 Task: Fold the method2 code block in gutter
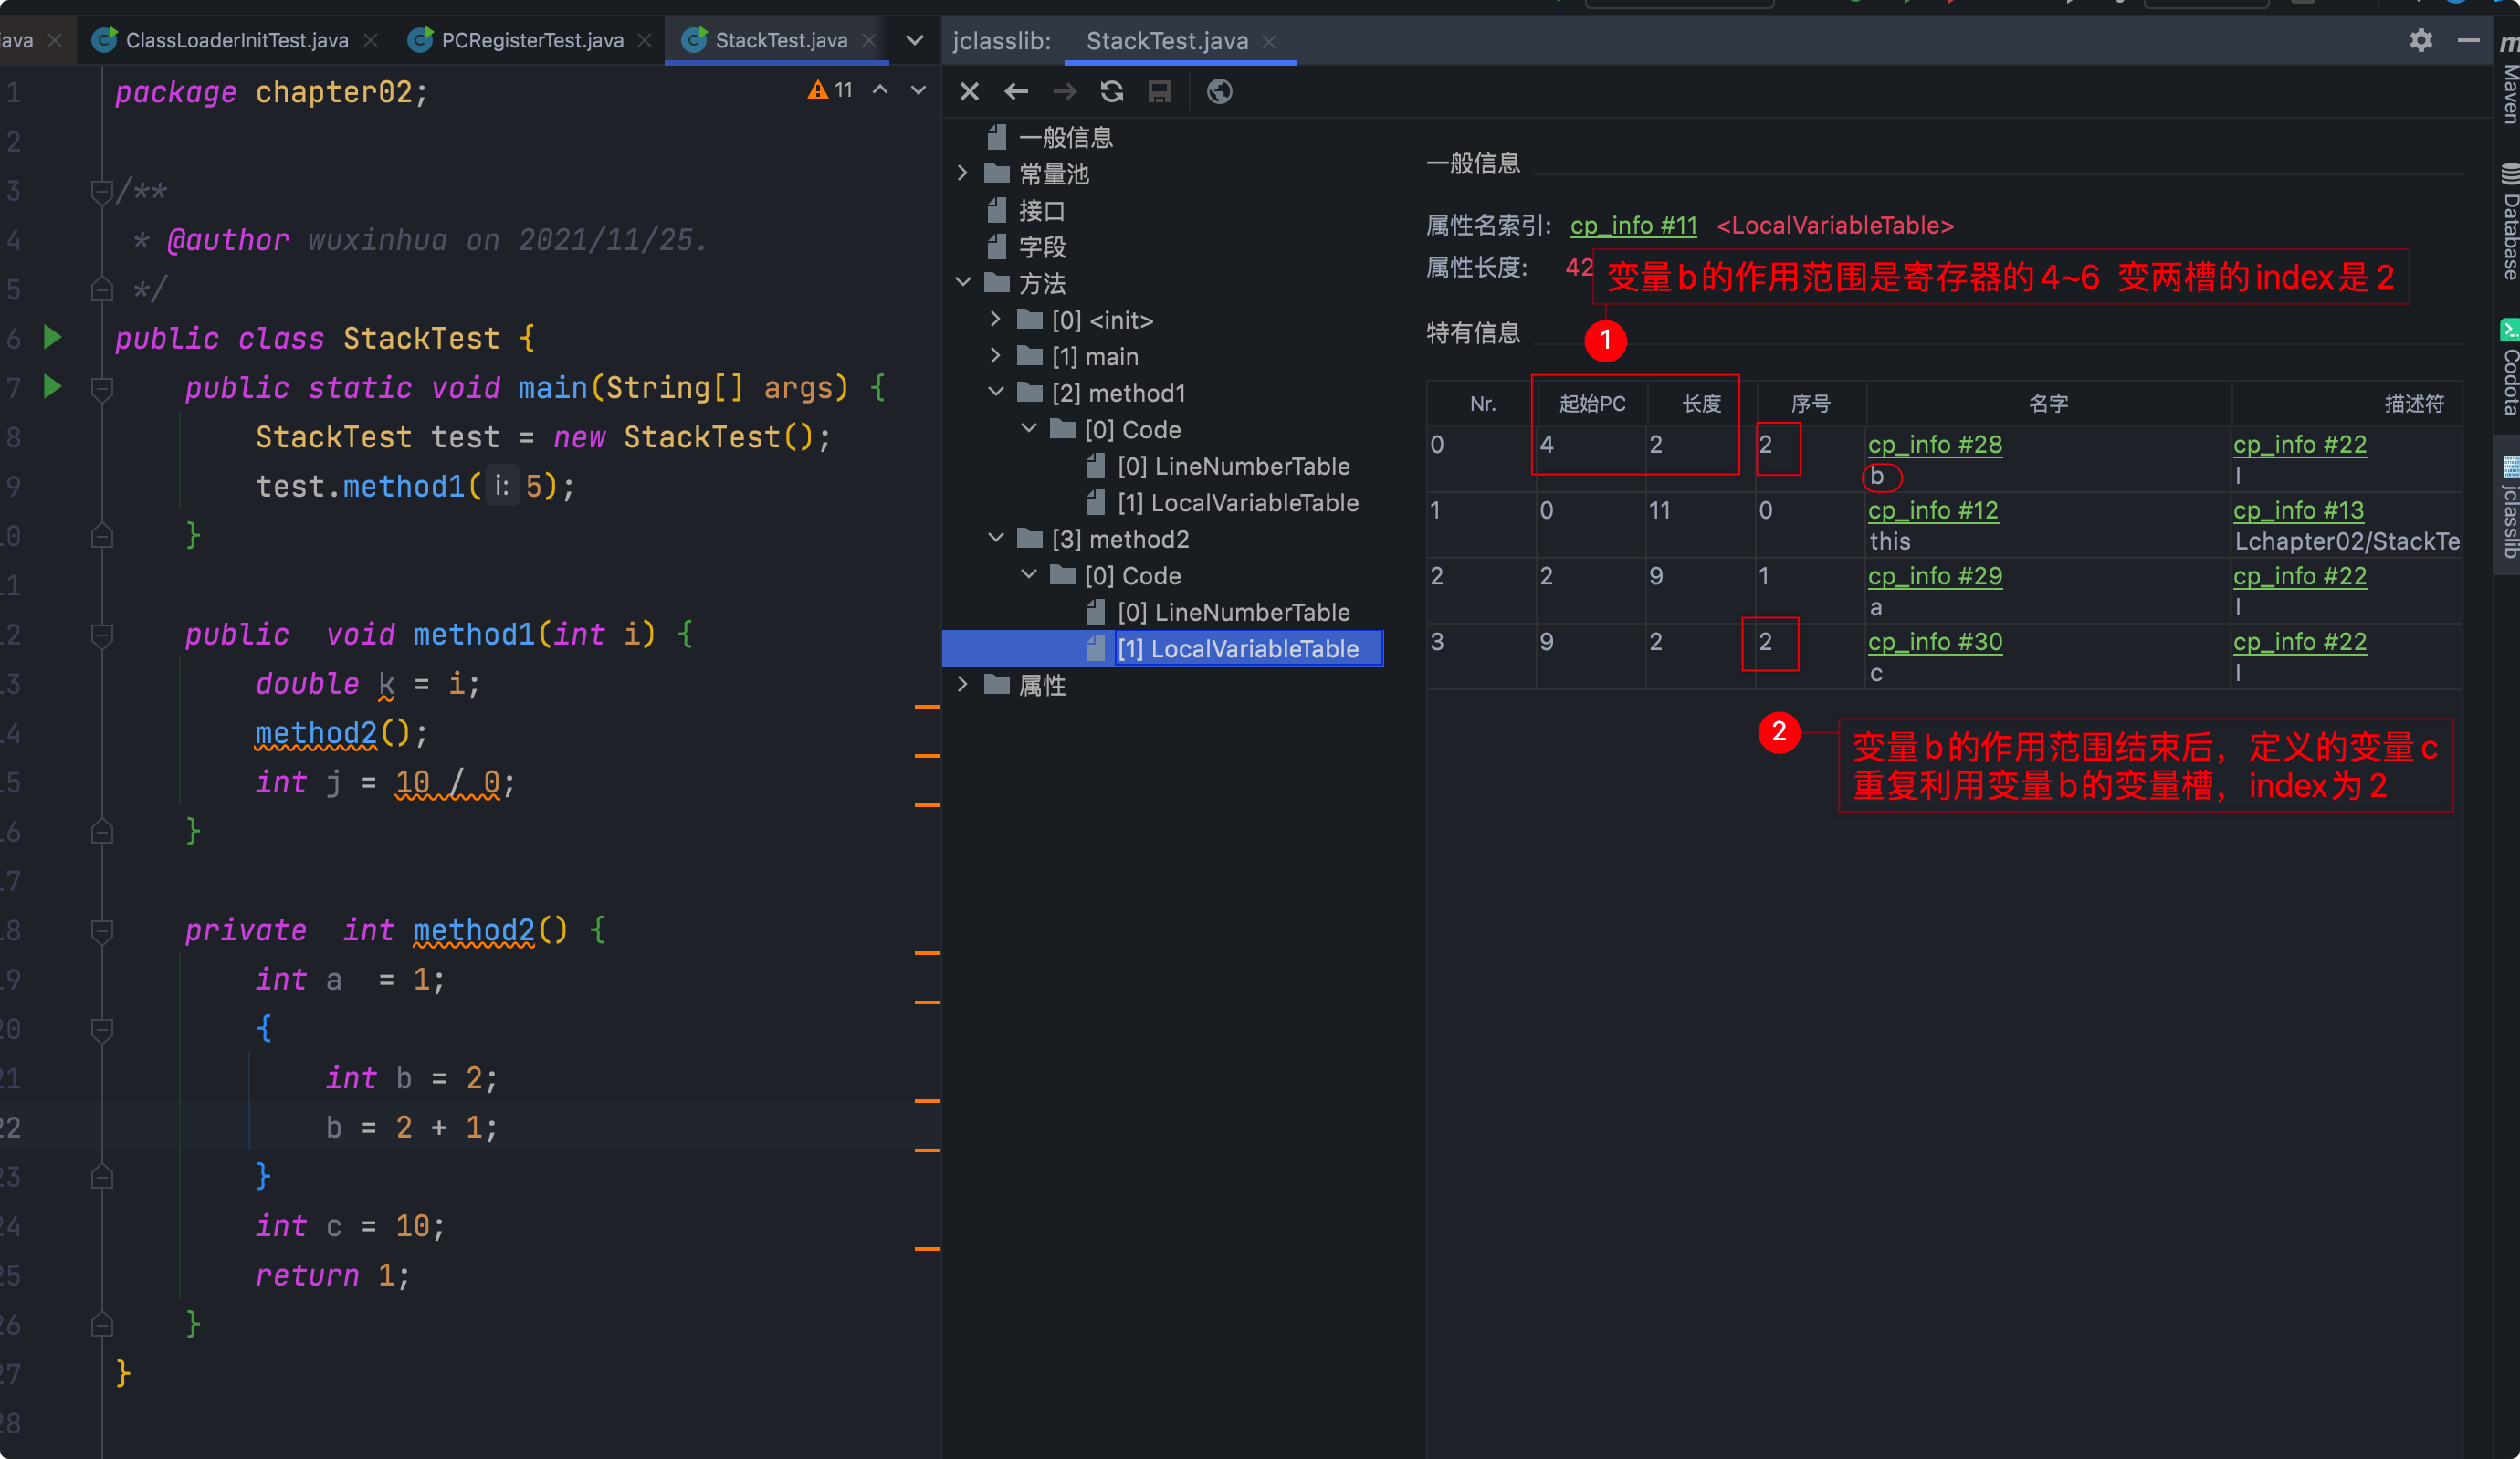pyautogui.click(x=102, y=931)
